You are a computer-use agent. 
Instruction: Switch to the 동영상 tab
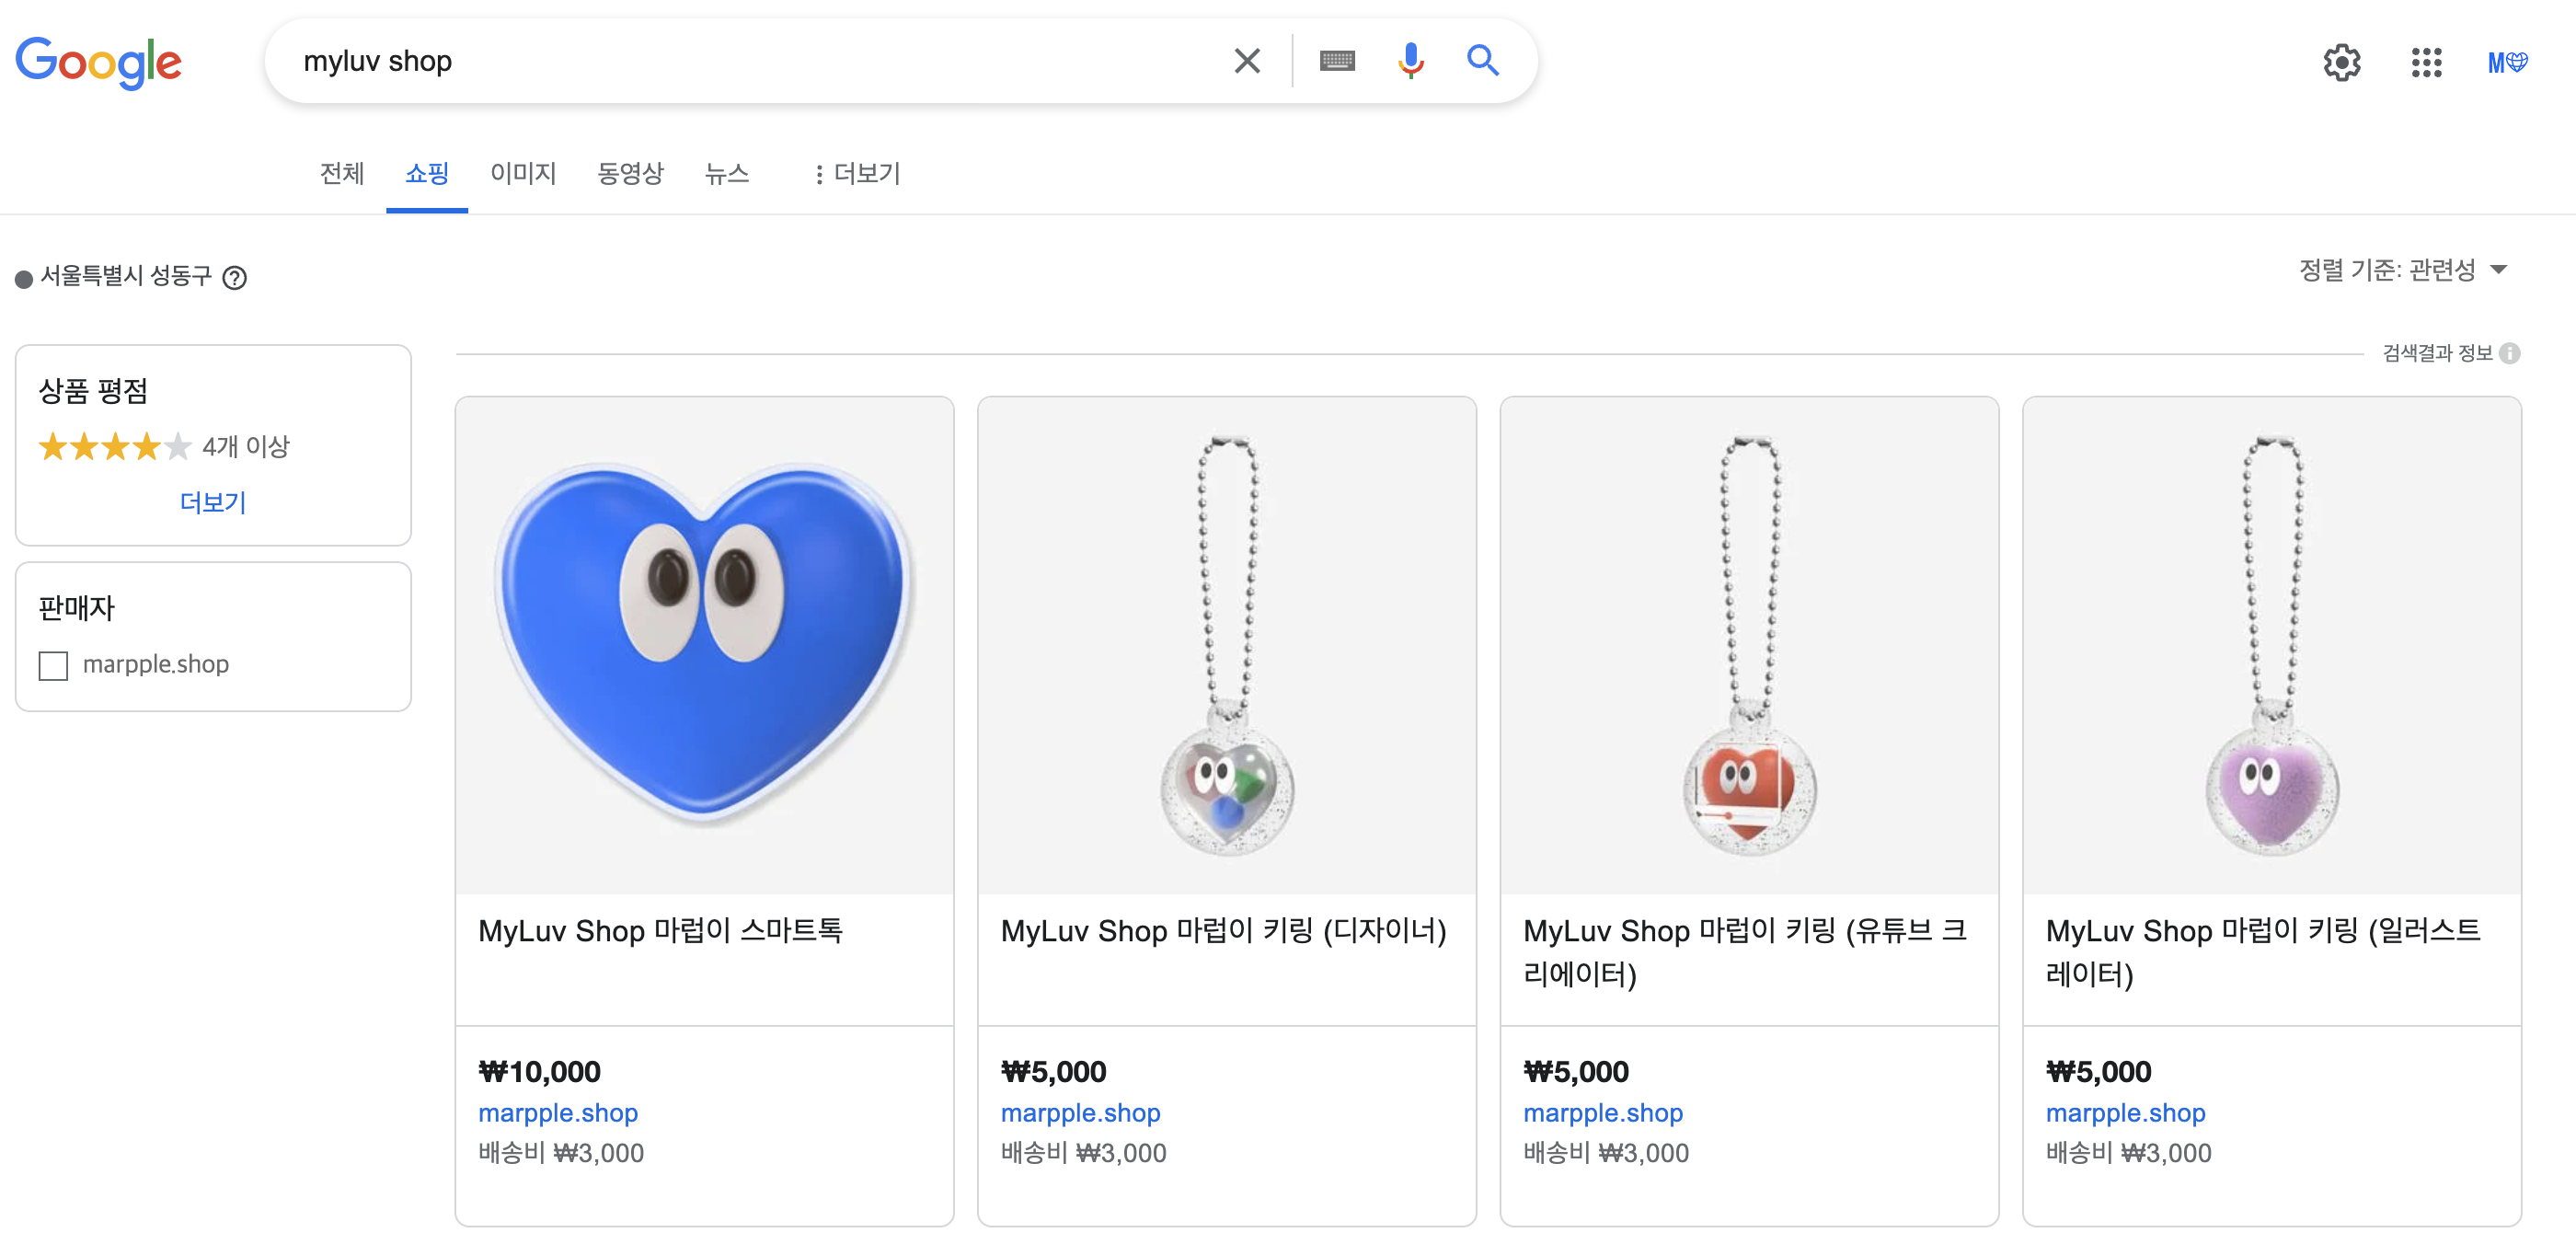click(630, 174)
